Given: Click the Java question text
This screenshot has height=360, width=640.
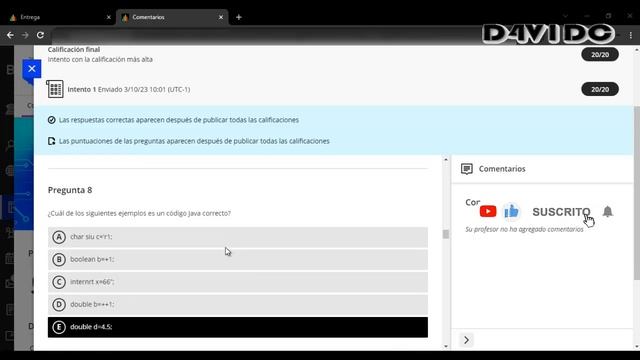Looking at the screenshot, I should pos(139,213).
